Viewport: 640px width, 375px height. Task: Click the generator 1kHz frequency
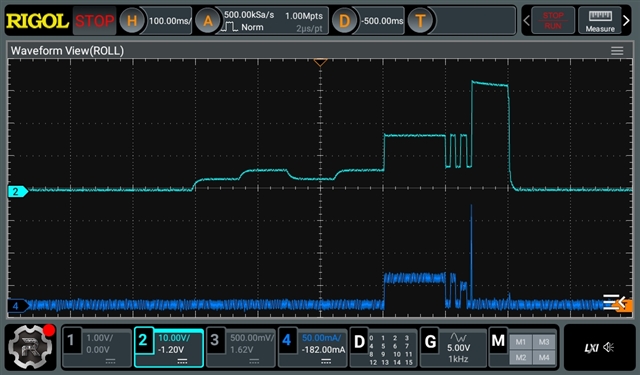[458, 359]
